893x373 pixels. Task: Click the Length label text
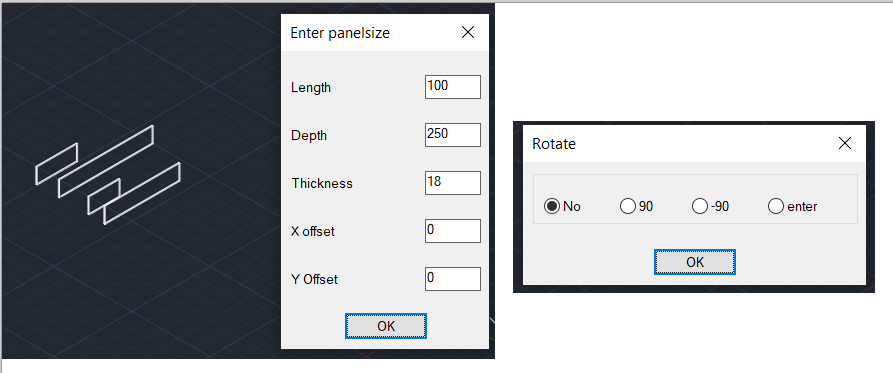311,88
